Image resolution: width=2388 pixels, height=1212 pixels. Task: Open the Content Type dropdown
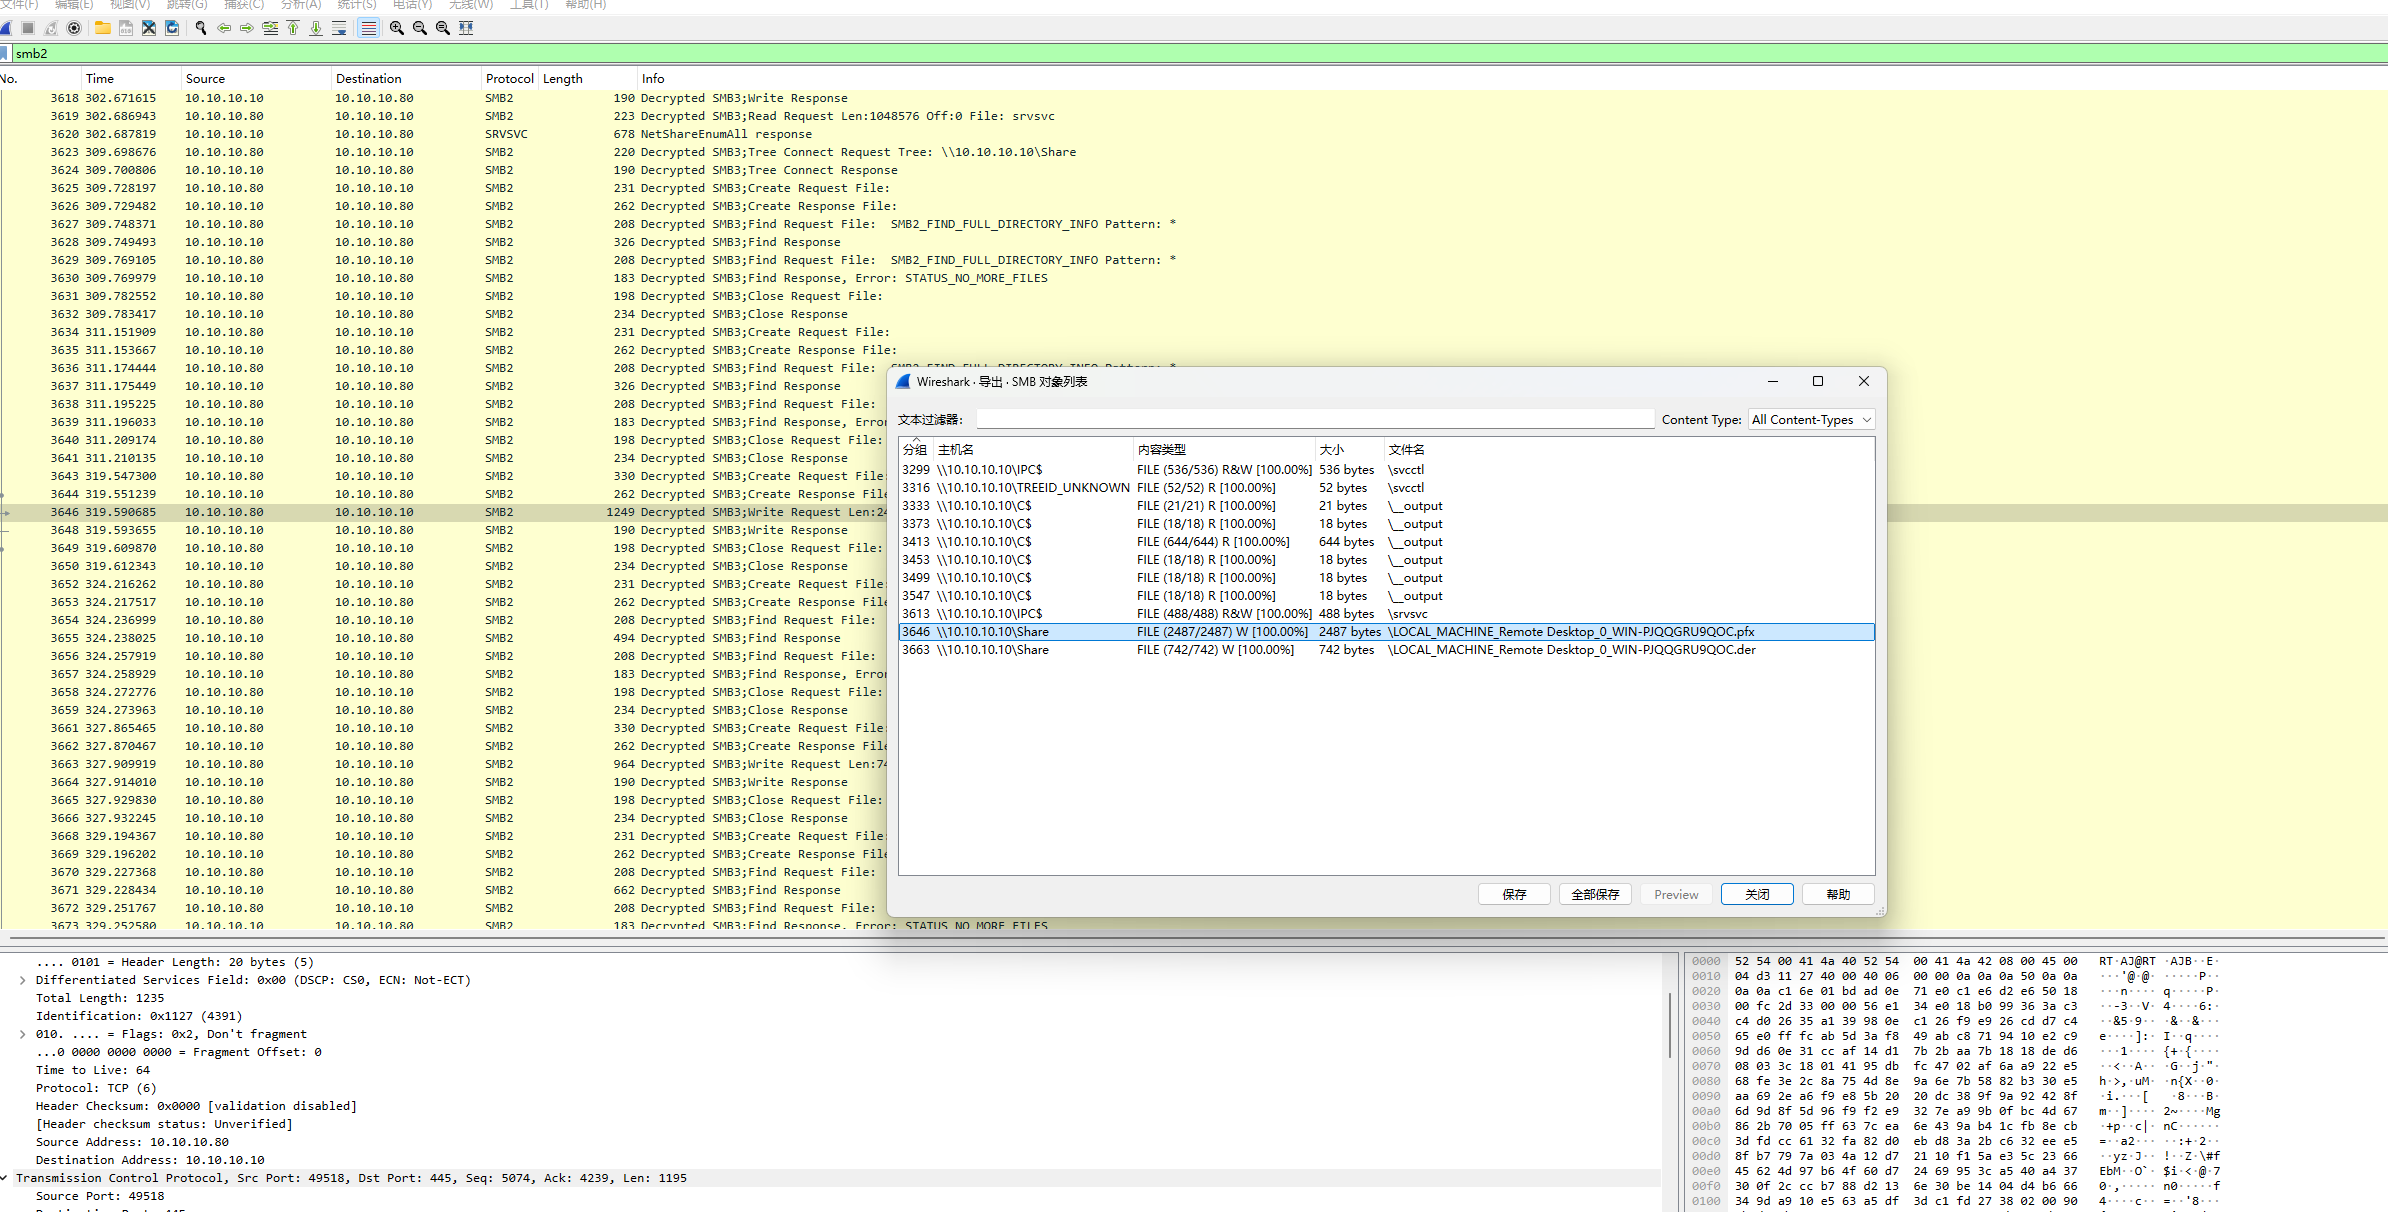(1811, 420)
